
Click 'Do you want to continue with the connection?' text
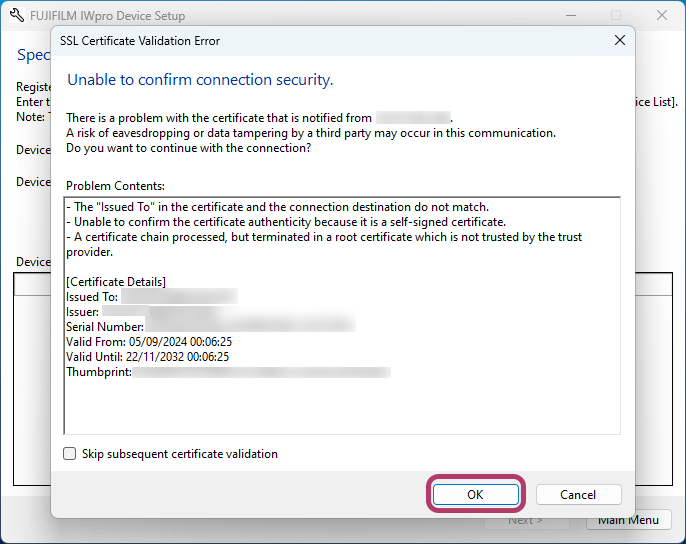(189, 148)
